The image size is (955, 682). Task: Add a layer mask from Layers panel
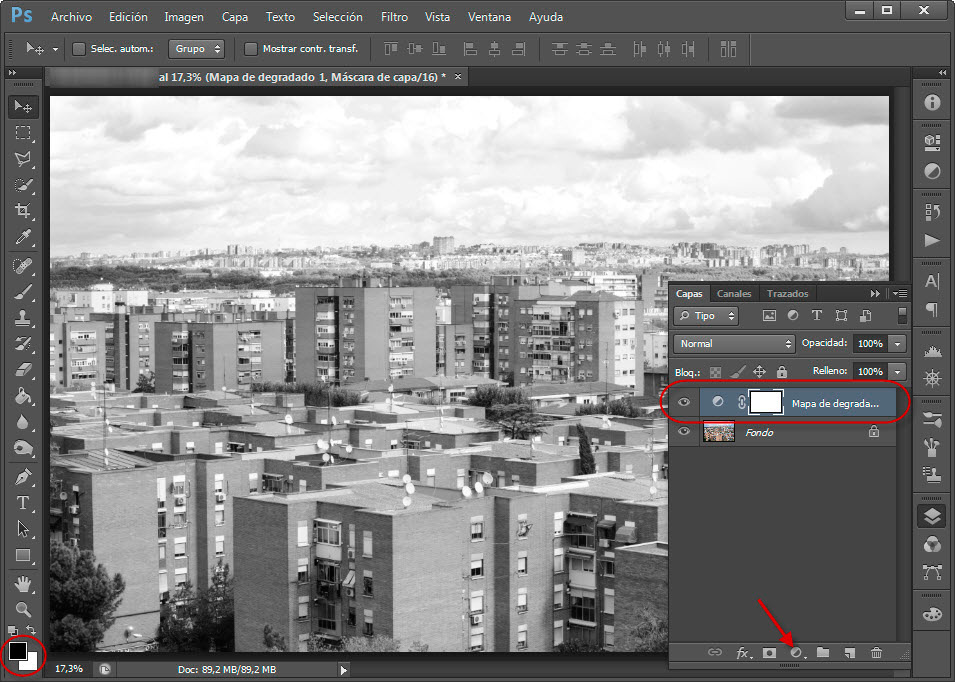(769, 653)
